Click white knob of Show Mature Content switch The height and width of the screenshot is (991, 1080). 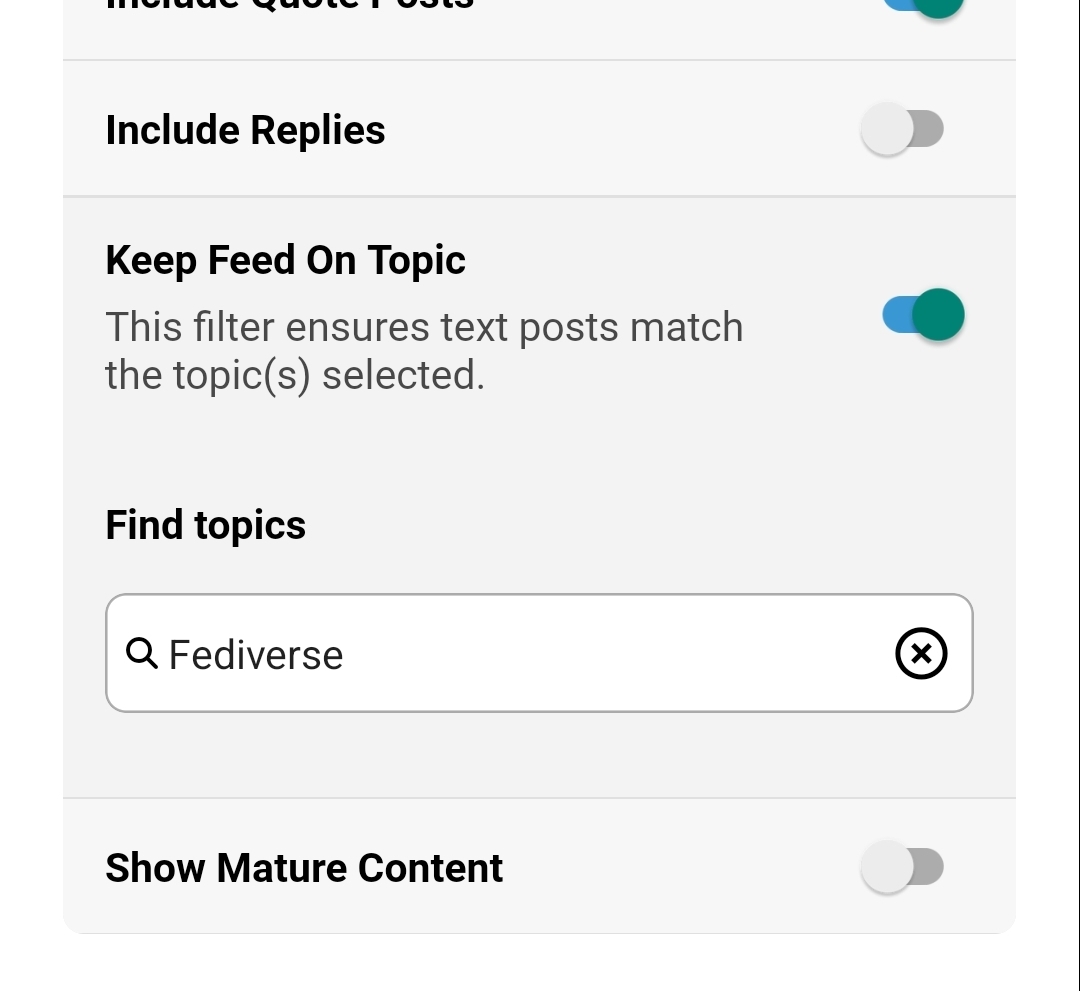coord(887,868)
